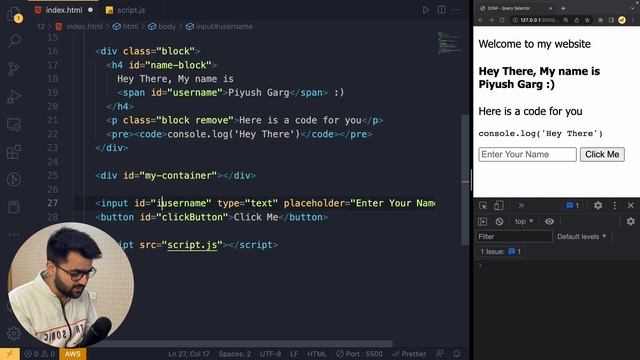Click 'LF' end of line setting
Viewport: 640px width, 360px height.
pos(294,354)
